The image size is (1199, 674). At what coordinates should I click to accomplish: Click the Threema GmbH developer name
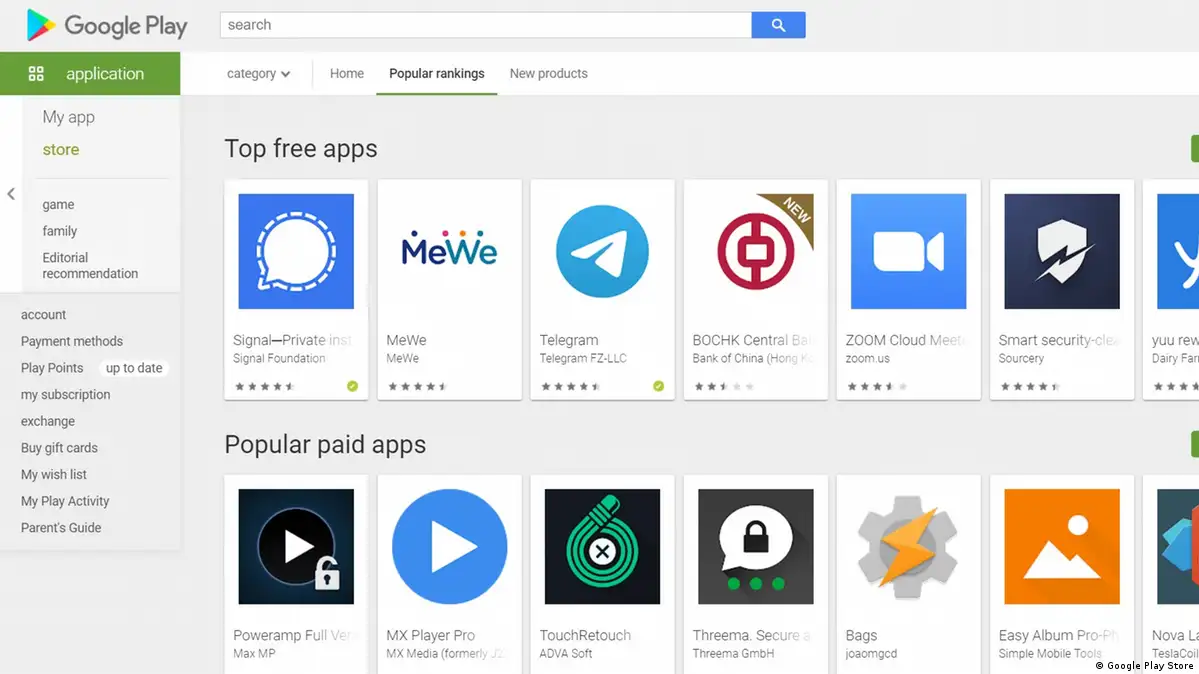733,653
